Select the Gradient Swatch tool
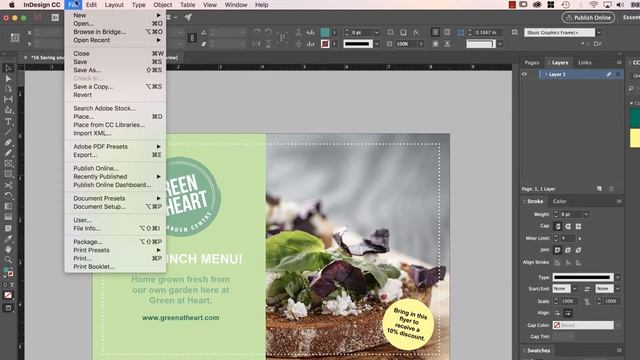640x360 pixels. (x=8, y=207)
